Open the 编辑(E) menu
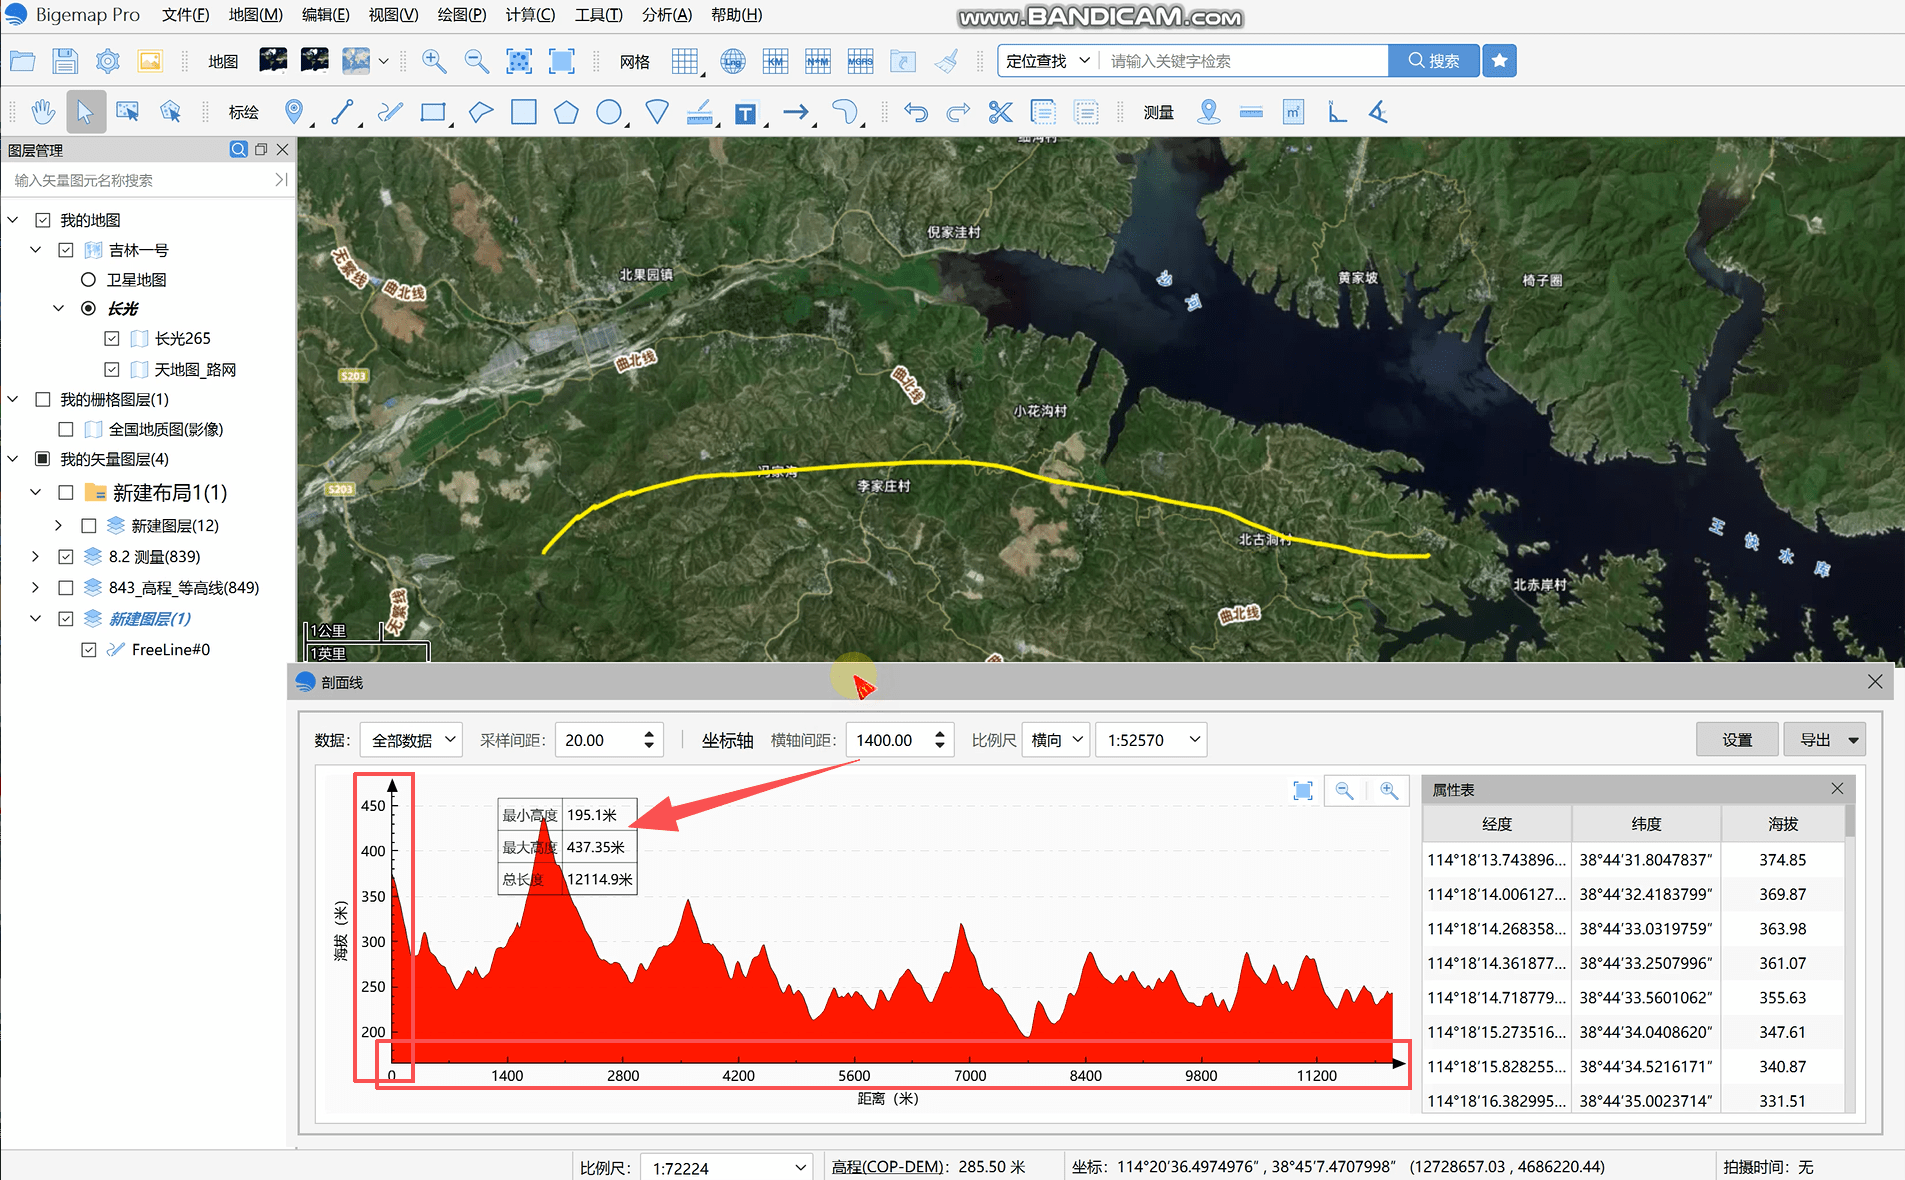The image size is (1905, 1180). tap(325, 15)
